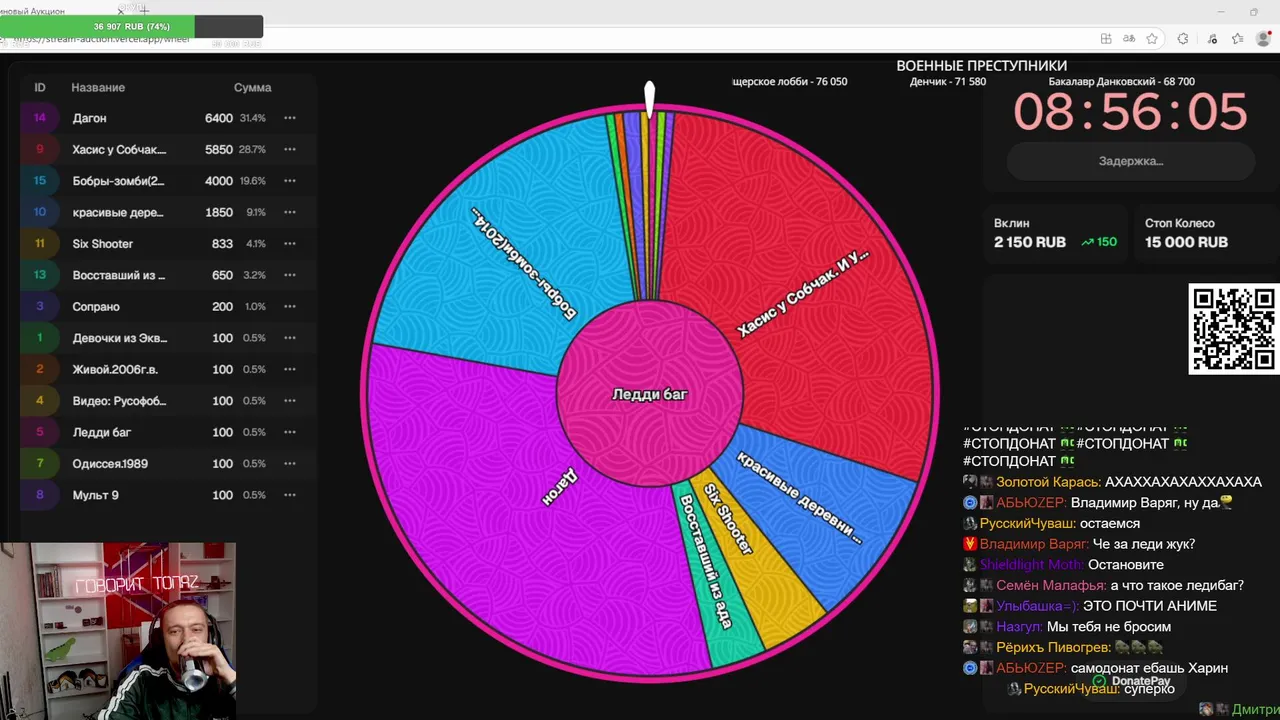Click the Ледди баг wheel center
This screenshot has width=1280, height=720.
pyautogui.click(x=650, y=394)
